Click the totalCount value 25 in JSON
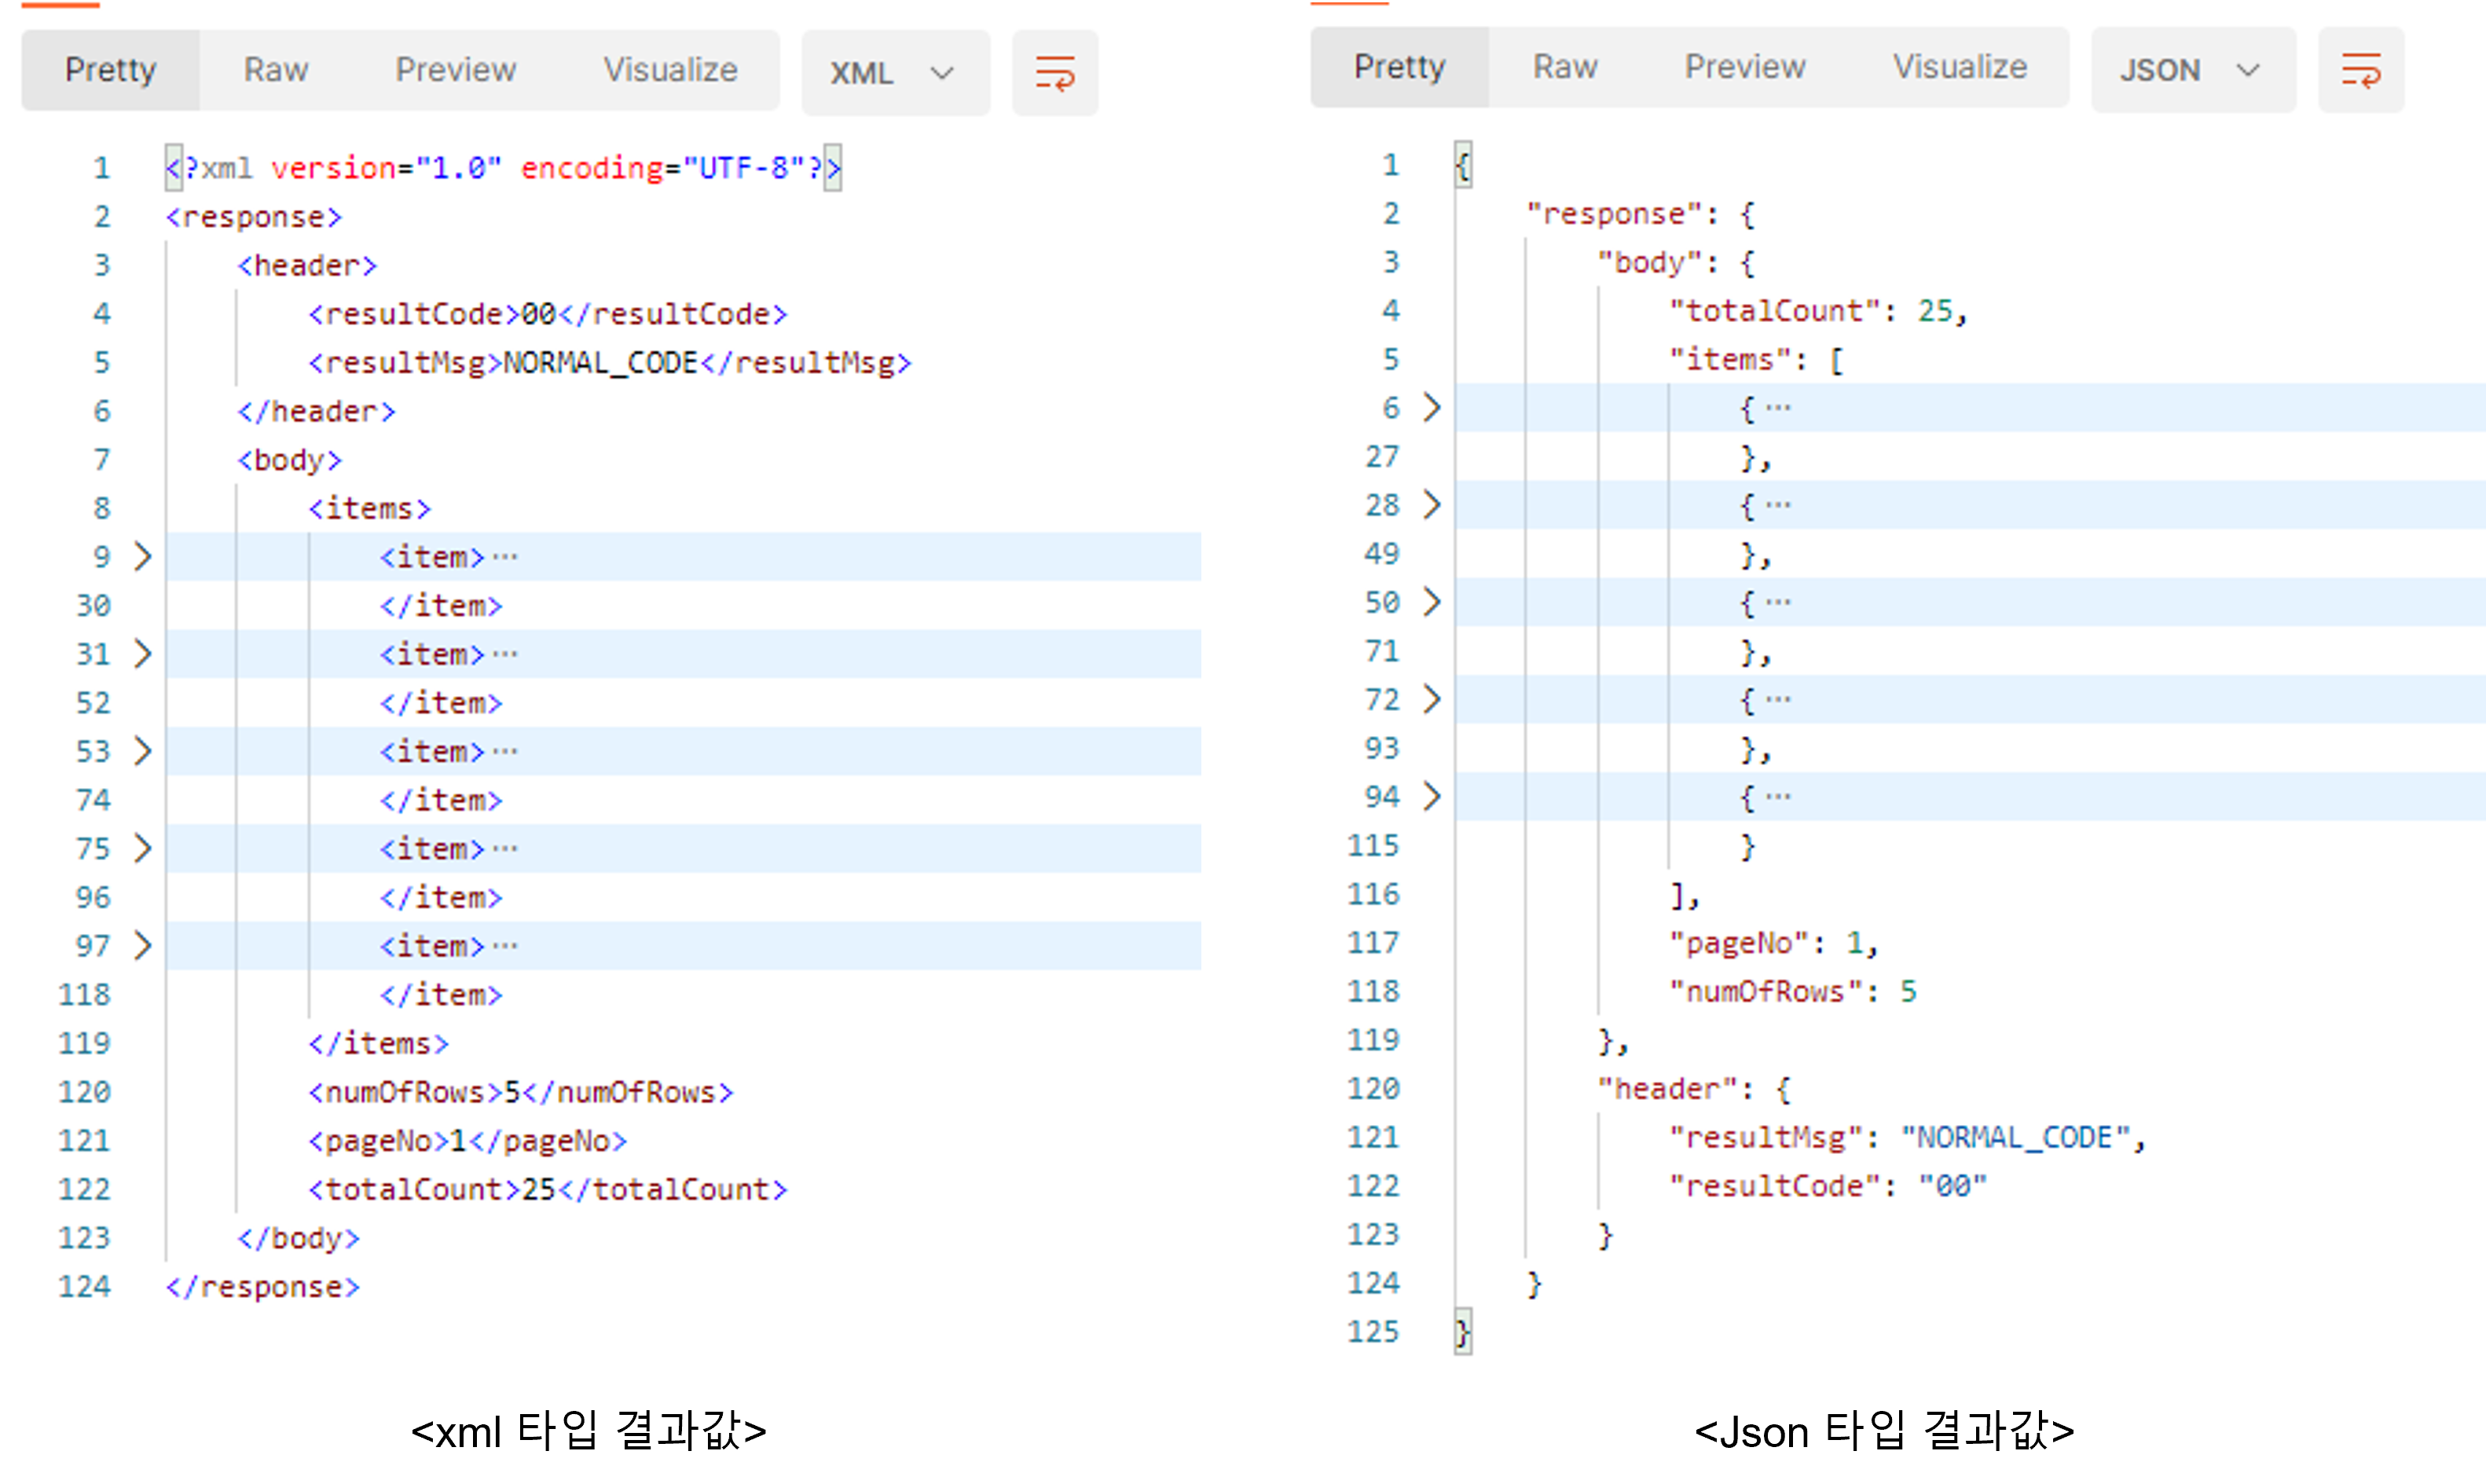2486x1484 pixels. pyautogui.click(x=1935, y=311)
